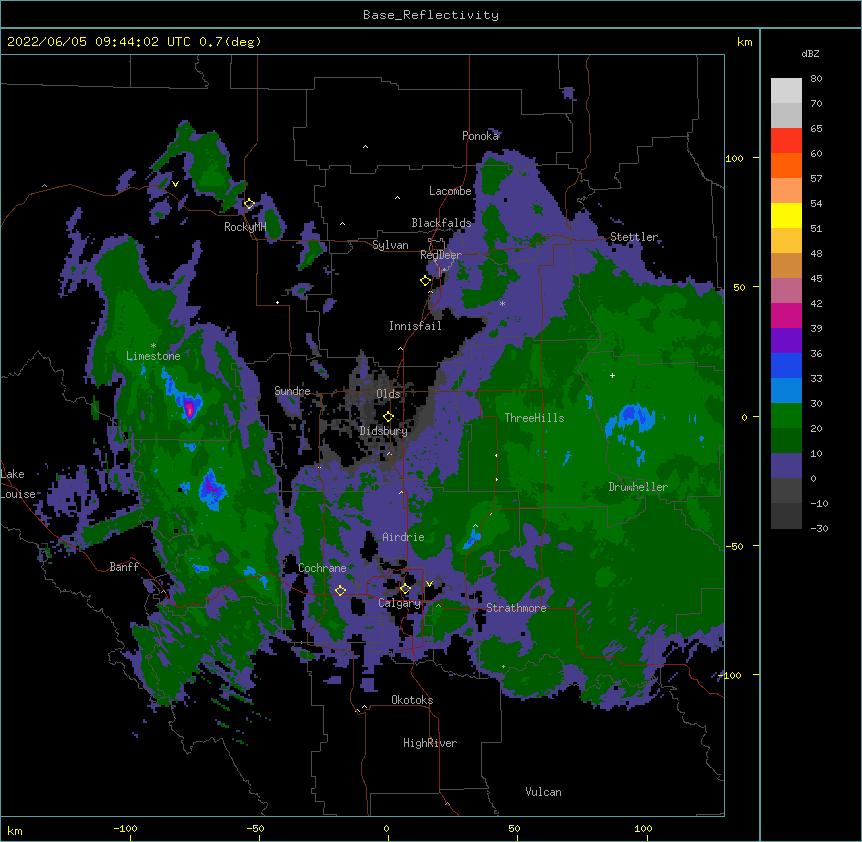Click the Limestone label
Screen dimensions: 862x842
[153, 356]
